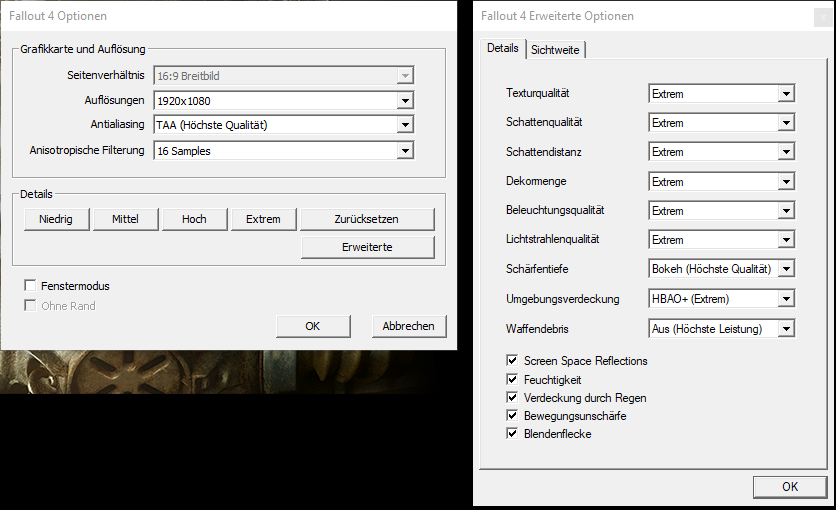
Task: Click the disabled Seitenverhältnis dropdown
Action: click(283, 76)
